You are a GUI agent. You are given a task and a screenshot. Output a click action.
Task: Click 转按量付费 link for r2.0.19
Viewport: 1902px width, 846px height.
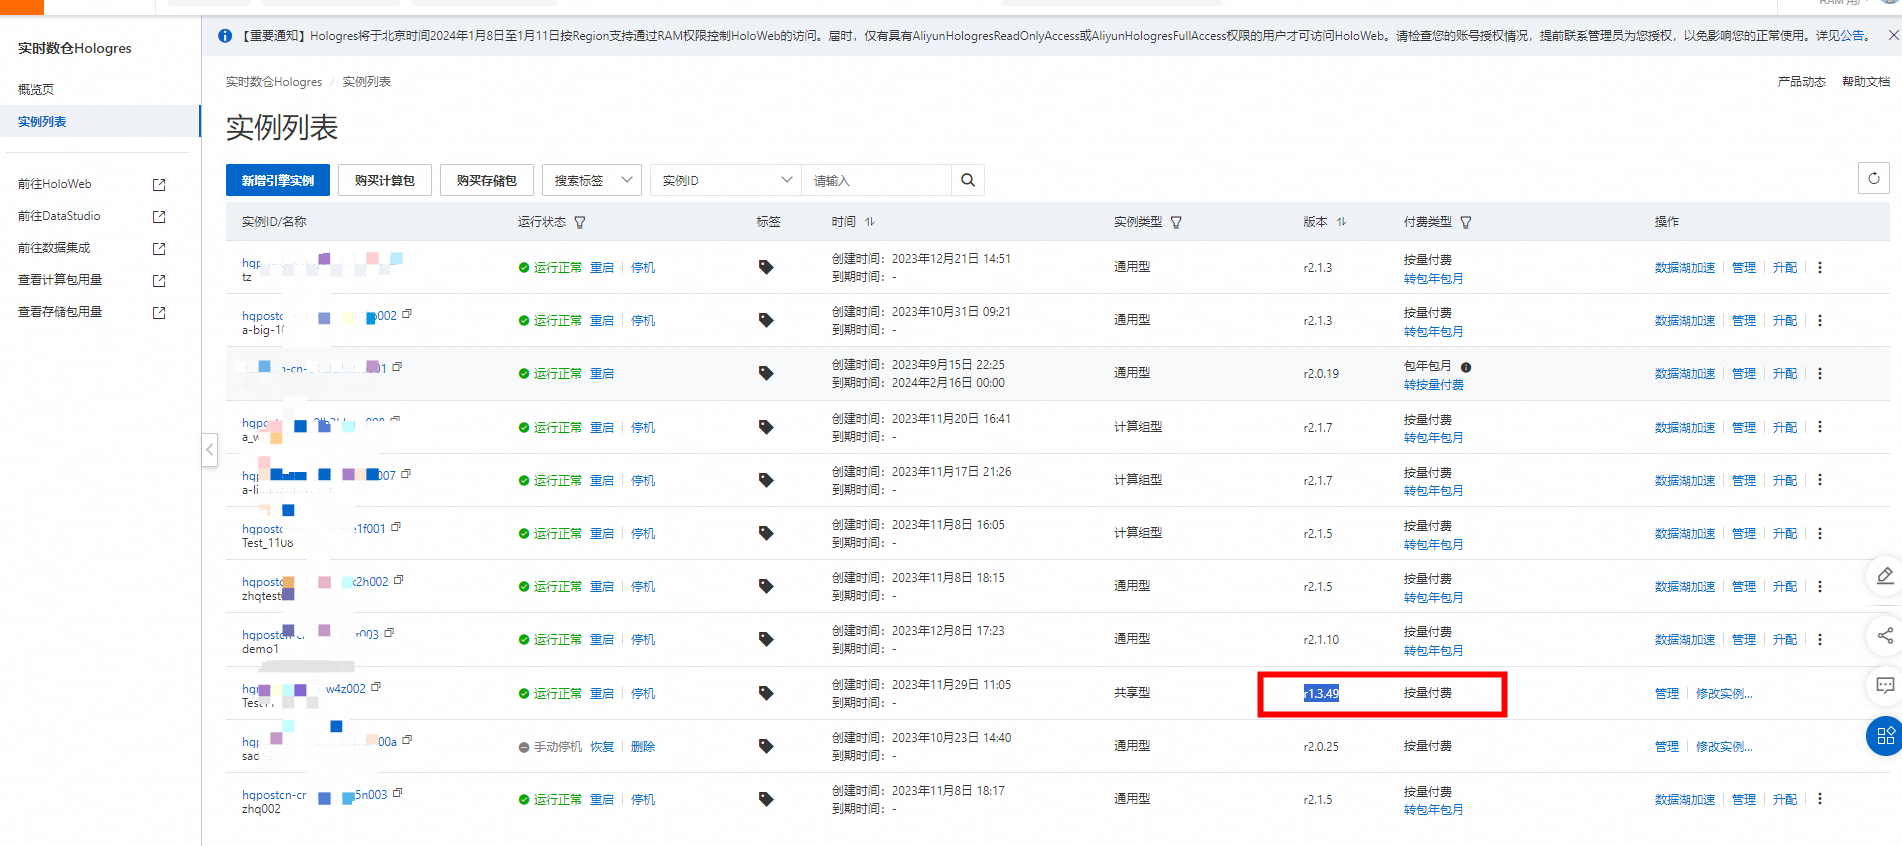[1433, 385]
